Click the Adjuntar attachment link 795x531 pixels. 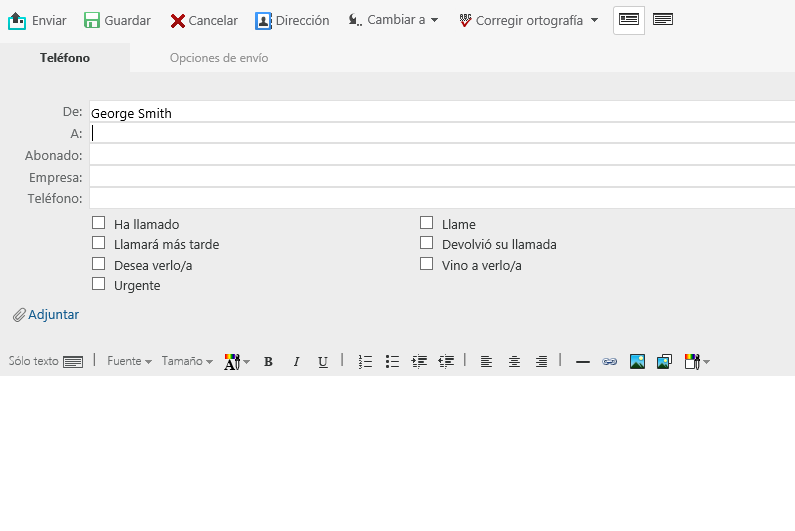tap(46, 314)
